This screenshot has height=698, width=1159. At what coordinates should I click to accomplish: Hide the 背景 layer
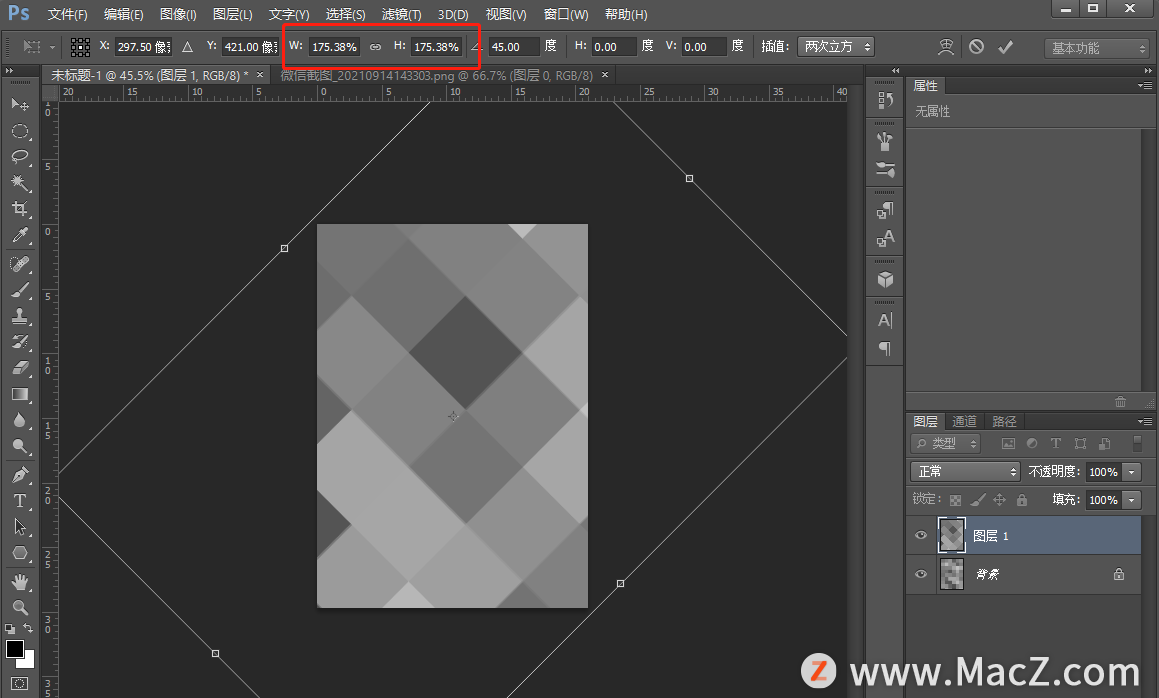tap(921, 574)
